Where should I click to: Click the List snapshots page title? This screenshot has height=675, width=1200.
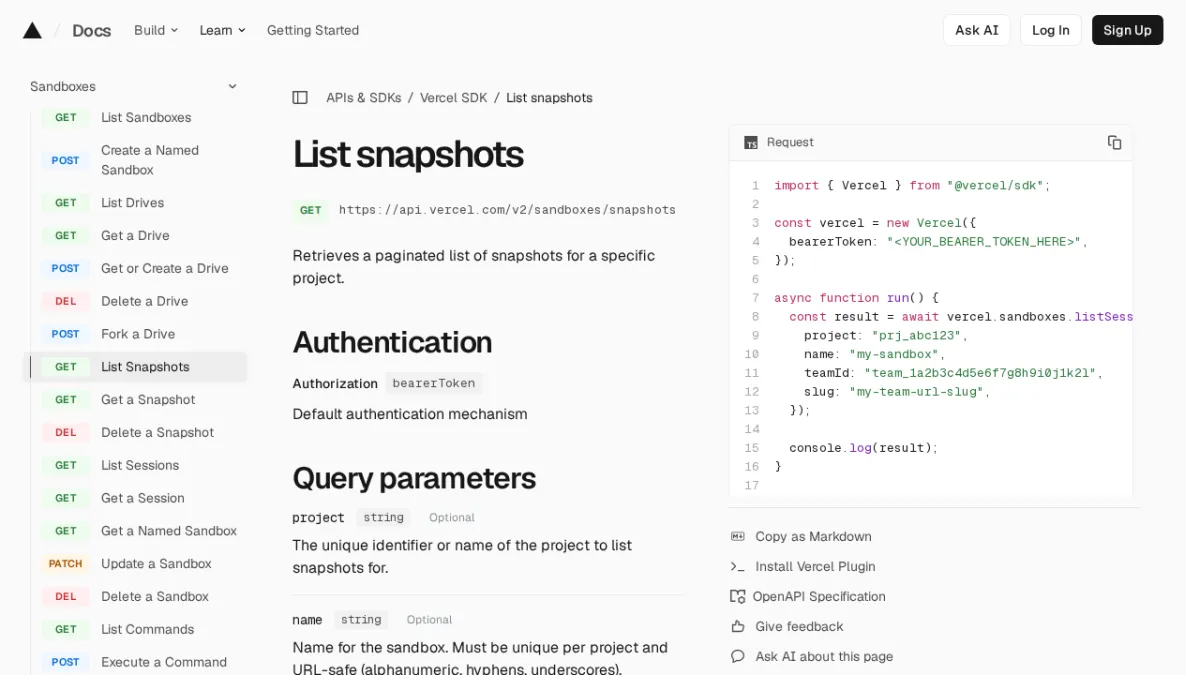click(408, 155)
